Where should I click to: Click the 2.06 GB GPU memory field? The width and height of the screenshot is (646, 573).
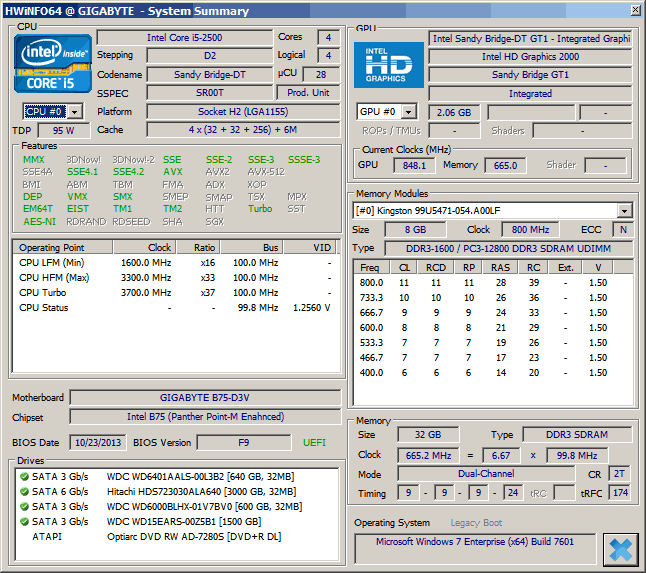(454, 112)
